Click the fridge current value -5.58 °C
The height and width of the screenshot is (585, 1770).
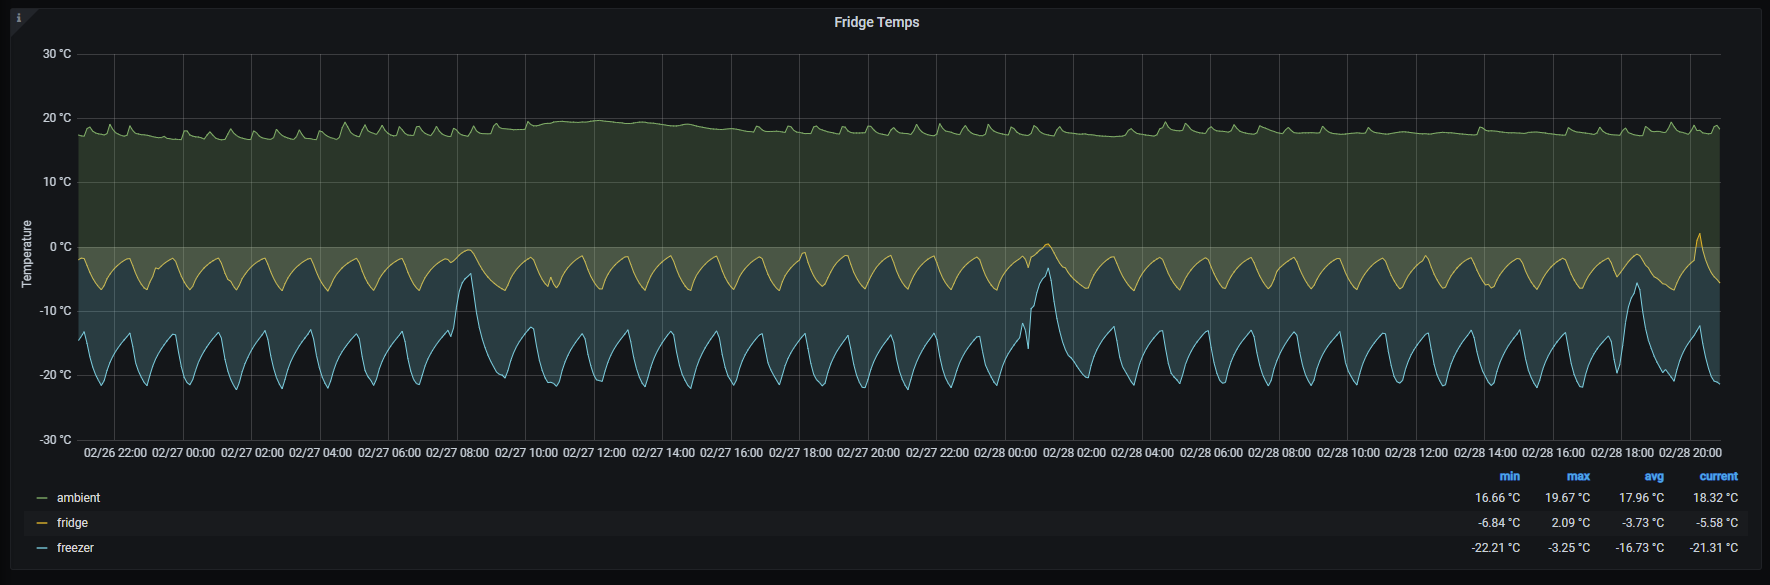[x=1717, y=523]
